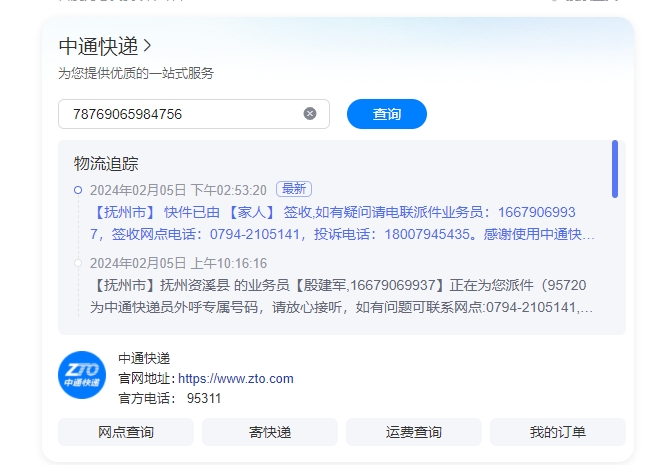This screenshot has width=657, height=465.
Task: Click the 运费查询 button
Action: pos(414,432)
